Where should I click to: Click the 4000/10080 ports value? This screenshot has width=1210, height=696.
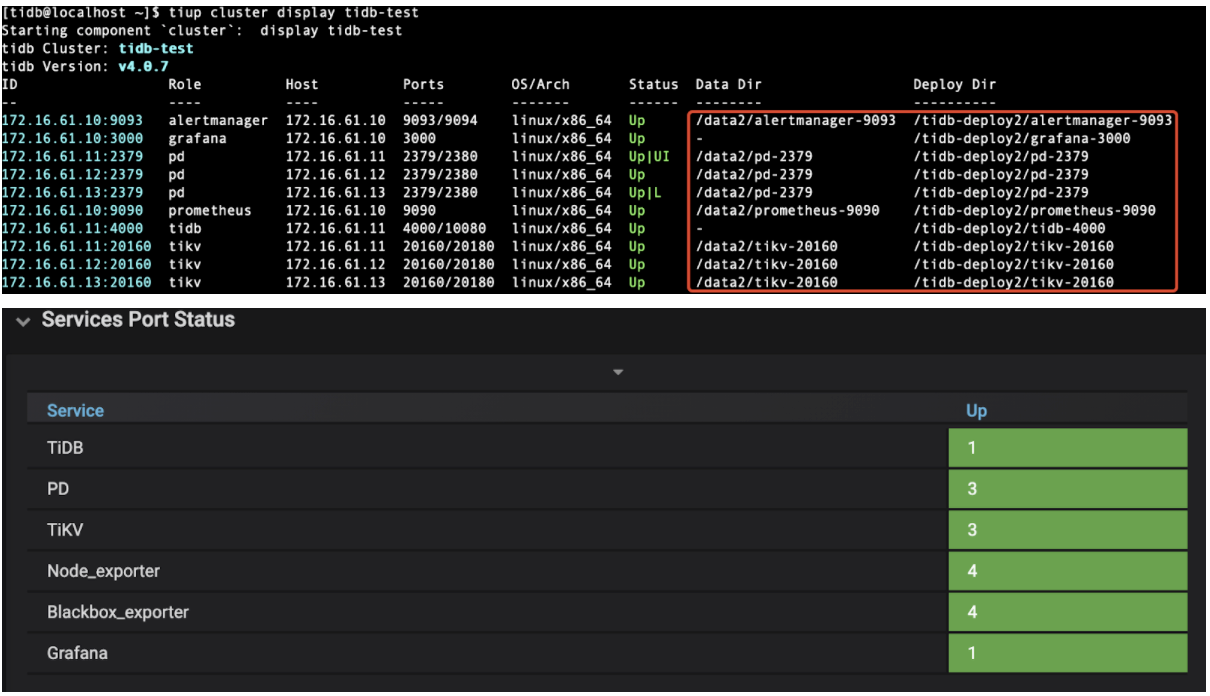445,228
